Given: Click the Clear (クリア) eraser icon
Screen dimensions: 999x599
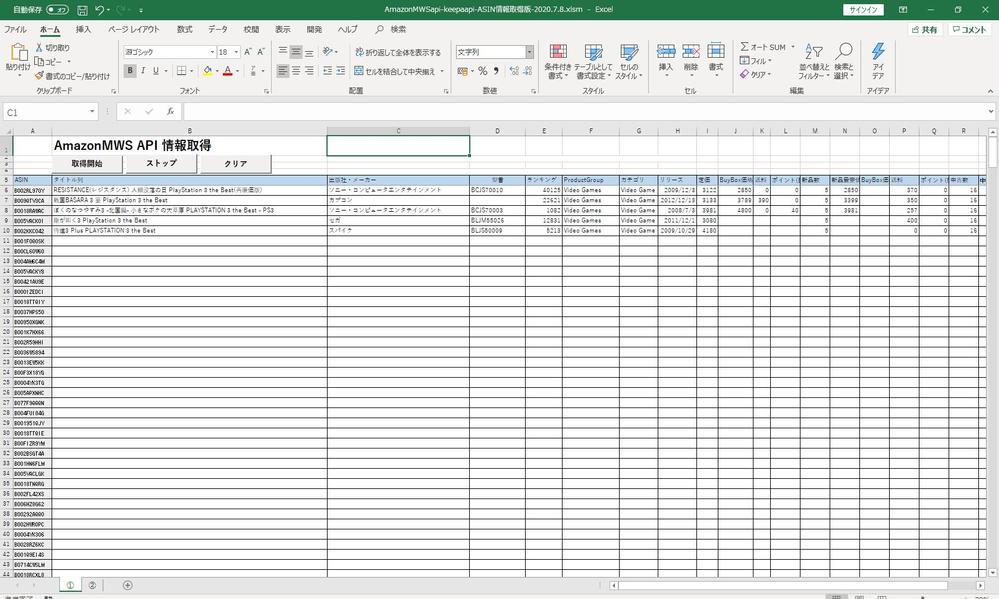Looking at the screenshot, I should tap(744, 74).
